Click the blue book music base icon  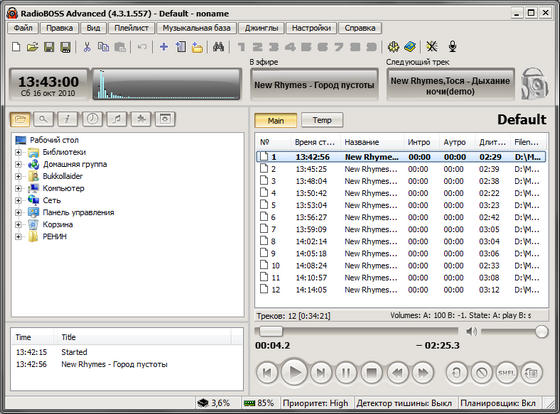pyautogui.click(x=410, y=47)
